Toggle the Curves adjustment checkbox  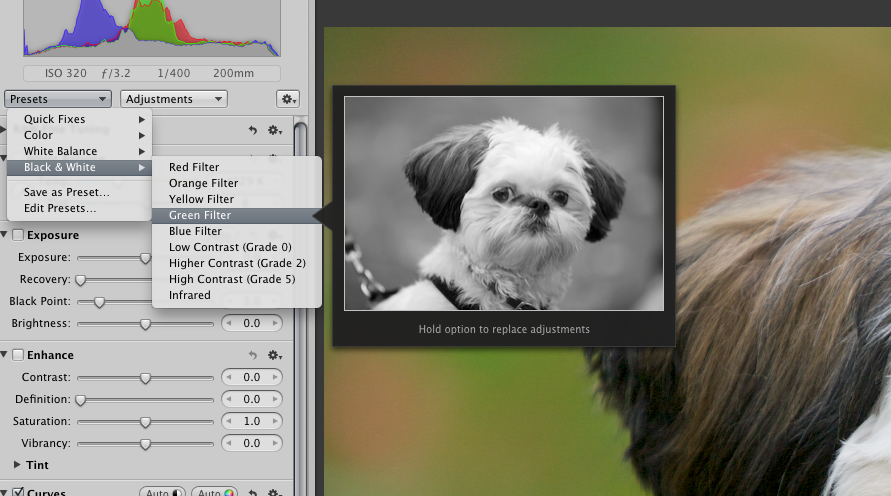(x=18, y=492)
